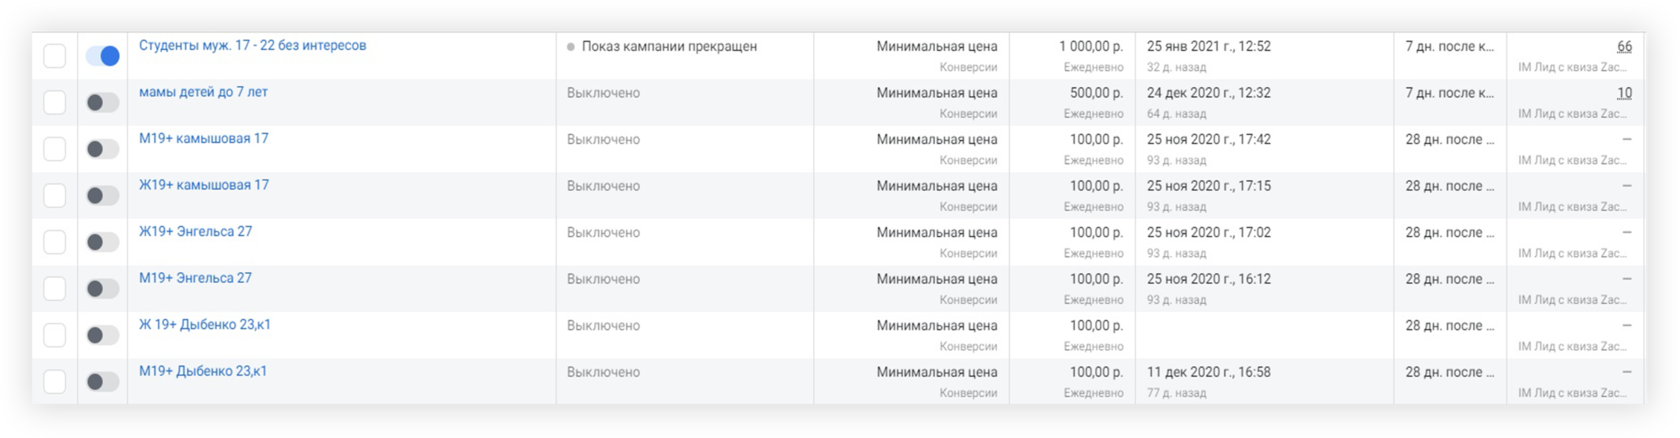Image resolution: width=1680 pixels, height=438 pixels.
Task: Select the Ж 19+ Дыбенко 23,к1 checkbox
Action: pos(55,335)
